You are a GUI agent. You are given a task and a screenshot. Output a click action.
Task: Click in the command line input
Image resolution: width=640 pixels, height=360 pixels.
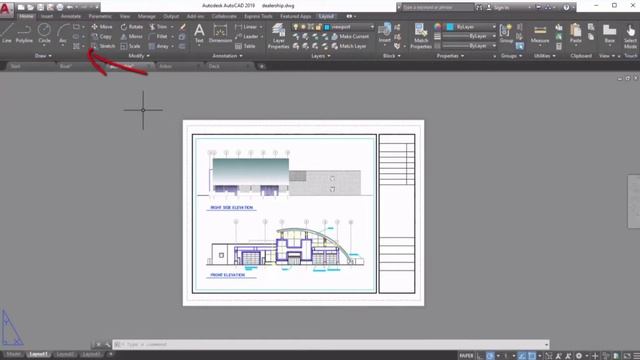331,344
